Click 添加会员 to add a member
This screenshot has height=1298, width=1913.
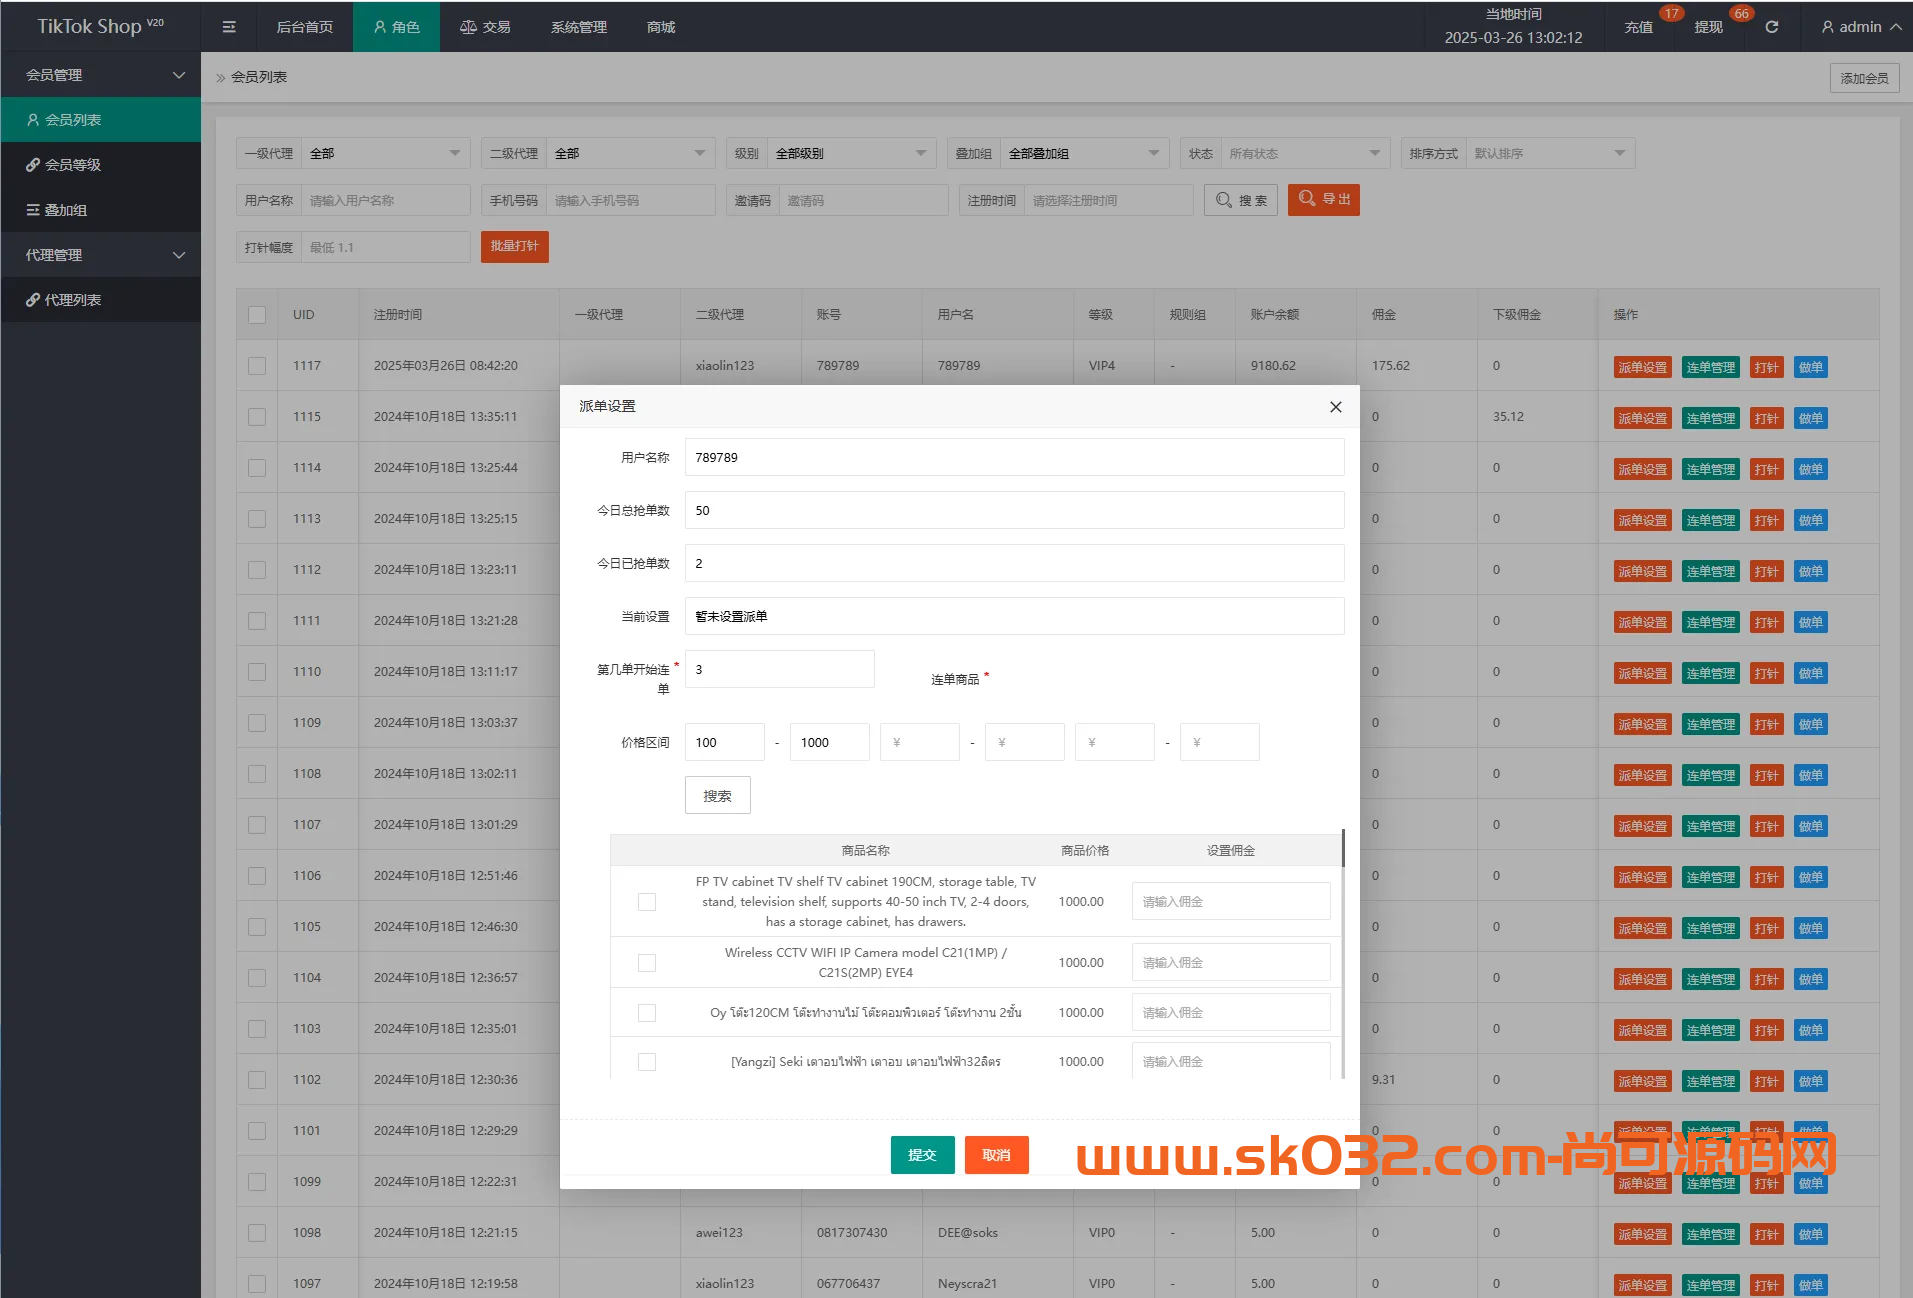[x=1863, y=77]
